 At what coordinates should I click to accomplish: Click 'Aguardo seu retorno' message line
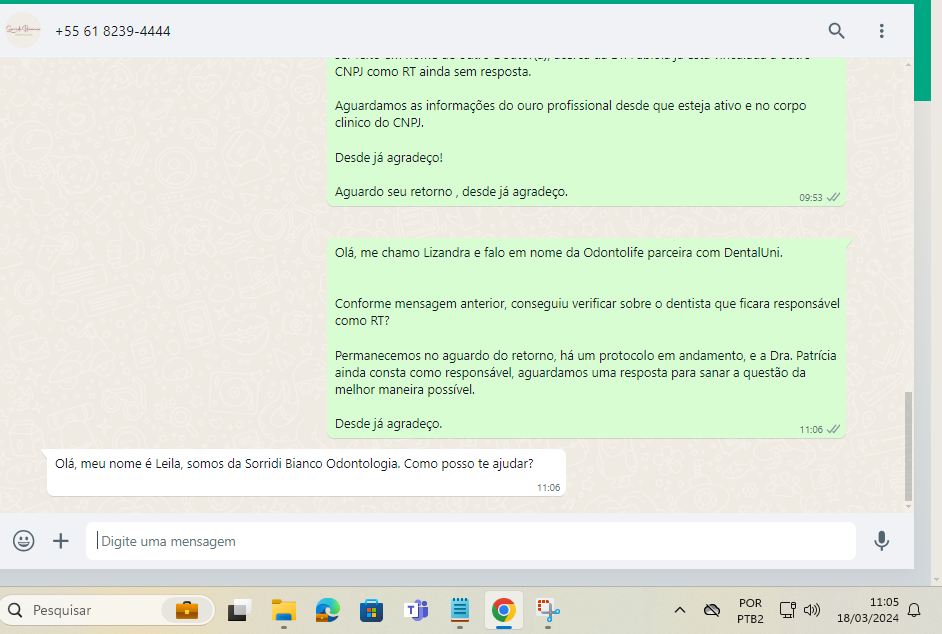[x=451, y=192]
